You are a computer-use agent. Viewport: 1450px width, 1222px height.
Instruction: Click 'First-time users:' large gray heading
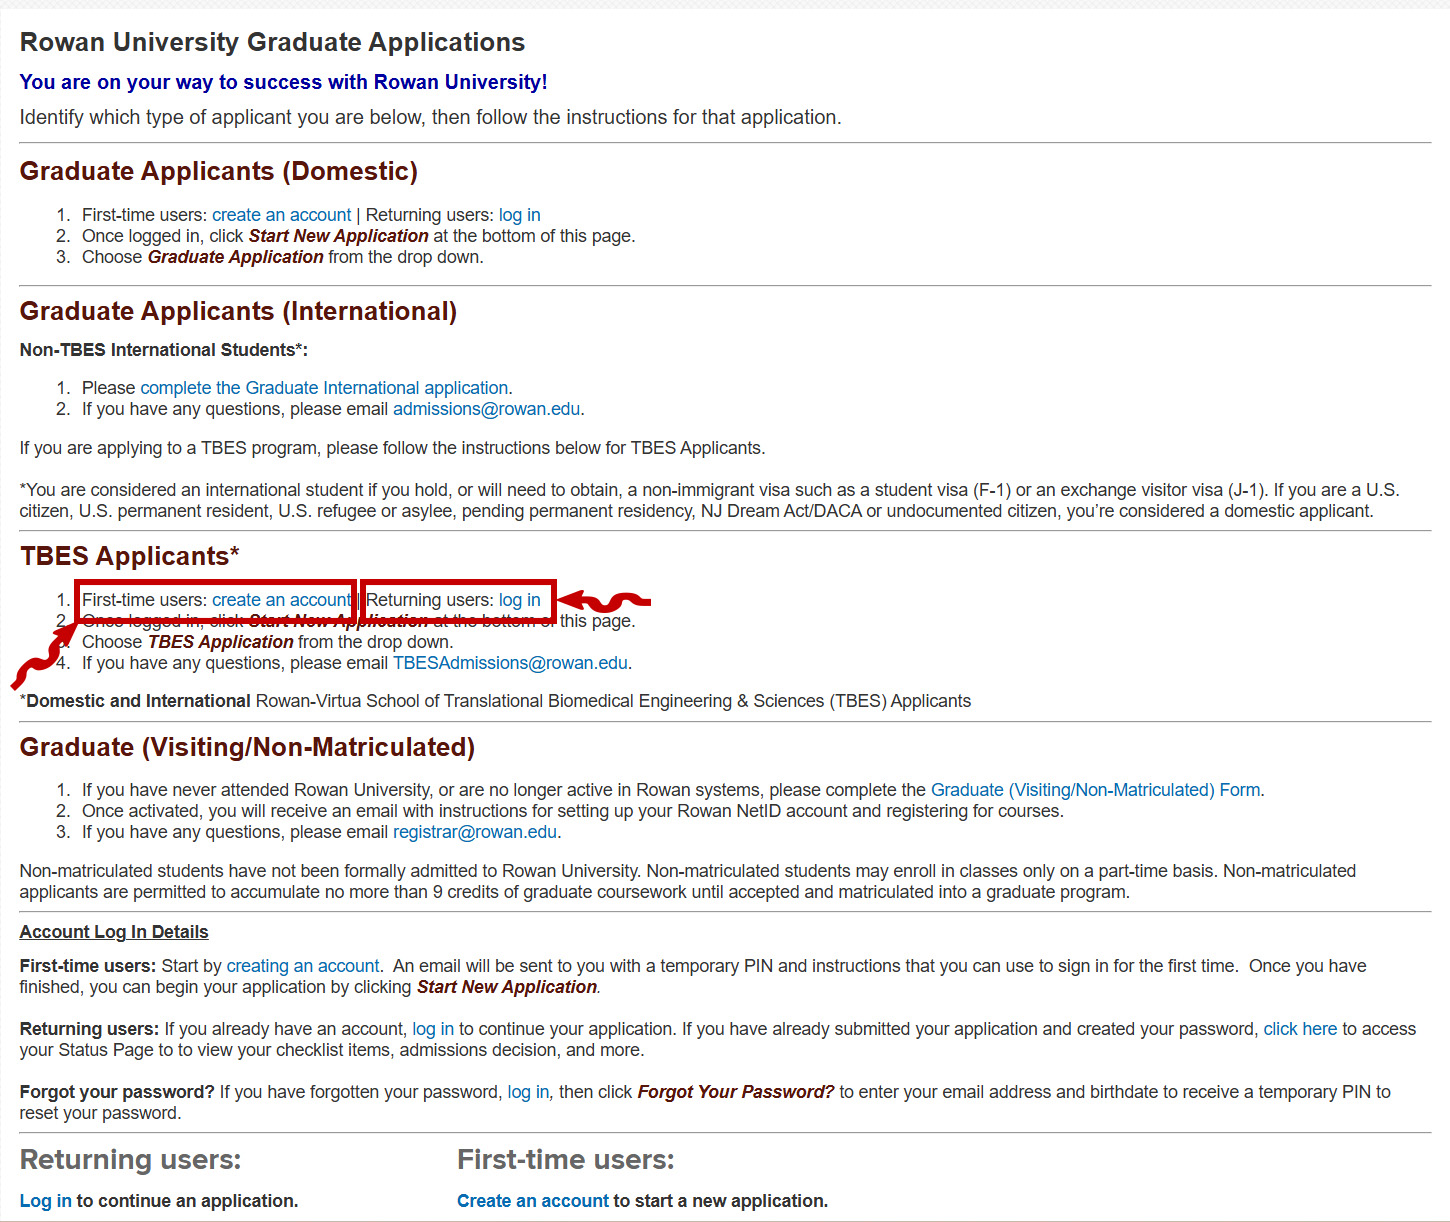(565, 1160)
